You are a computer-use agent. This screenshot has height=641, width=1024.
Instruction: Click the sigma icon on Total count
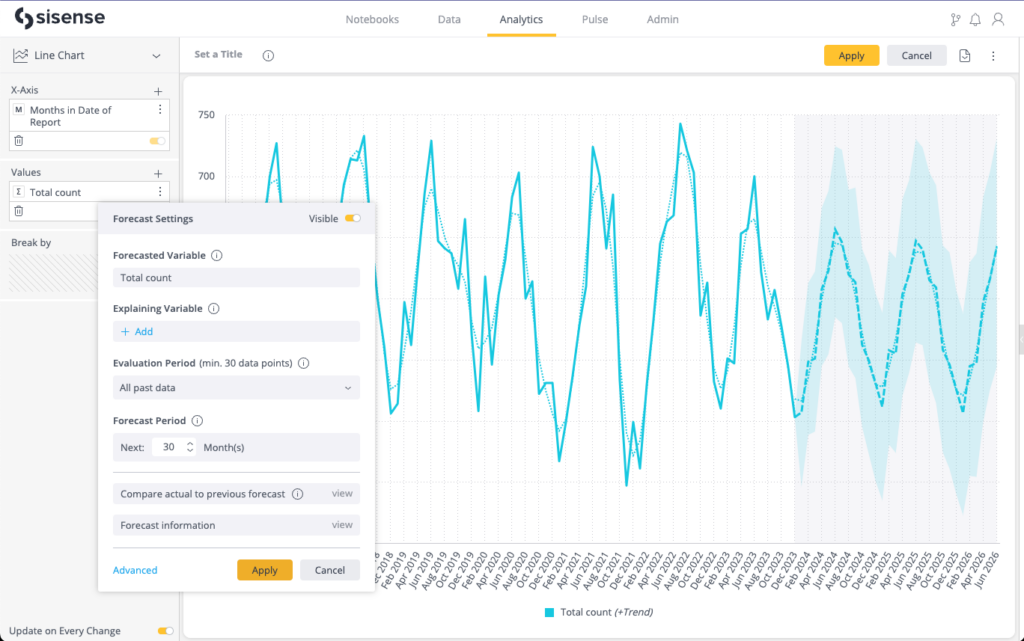(x=19, y=192)
